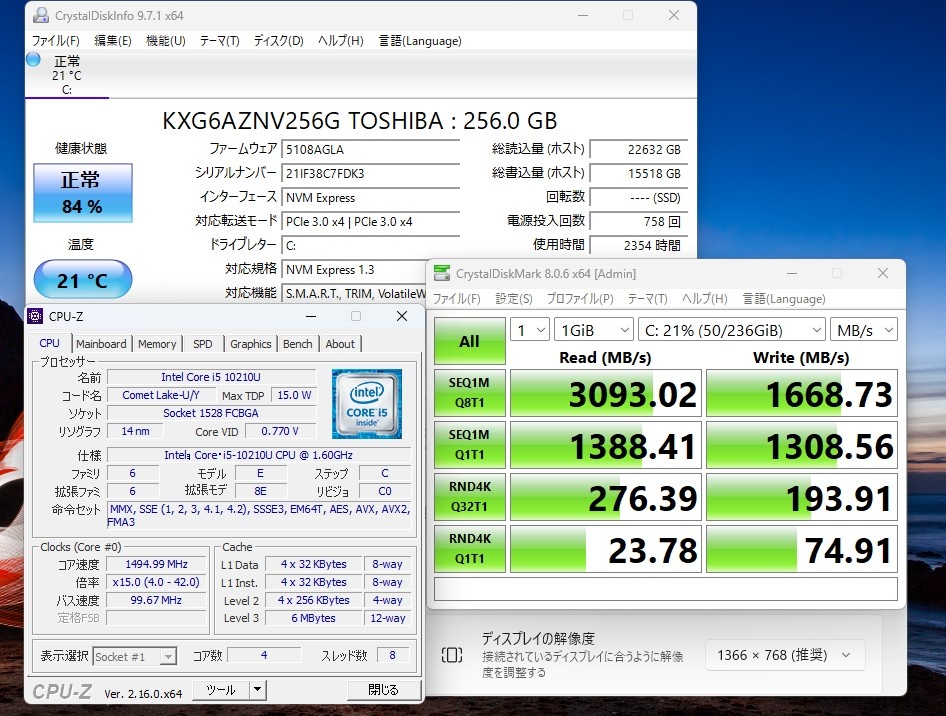Click the display resolution icon in Settings

452,655
